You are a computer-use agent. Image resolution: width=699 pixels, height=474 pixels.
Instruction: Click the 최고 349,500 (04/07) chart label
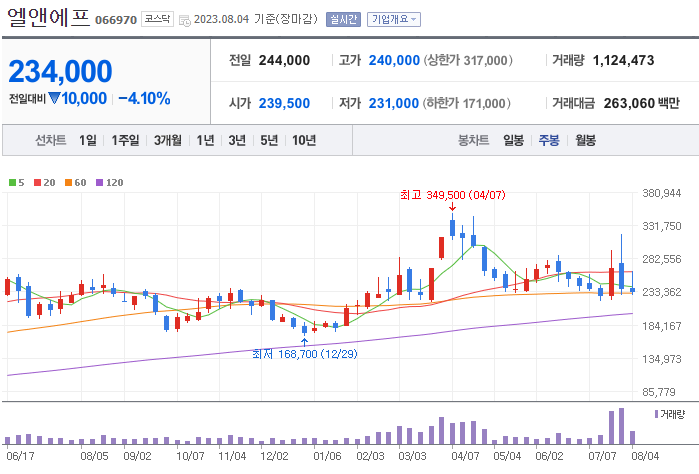pos(452,195)
